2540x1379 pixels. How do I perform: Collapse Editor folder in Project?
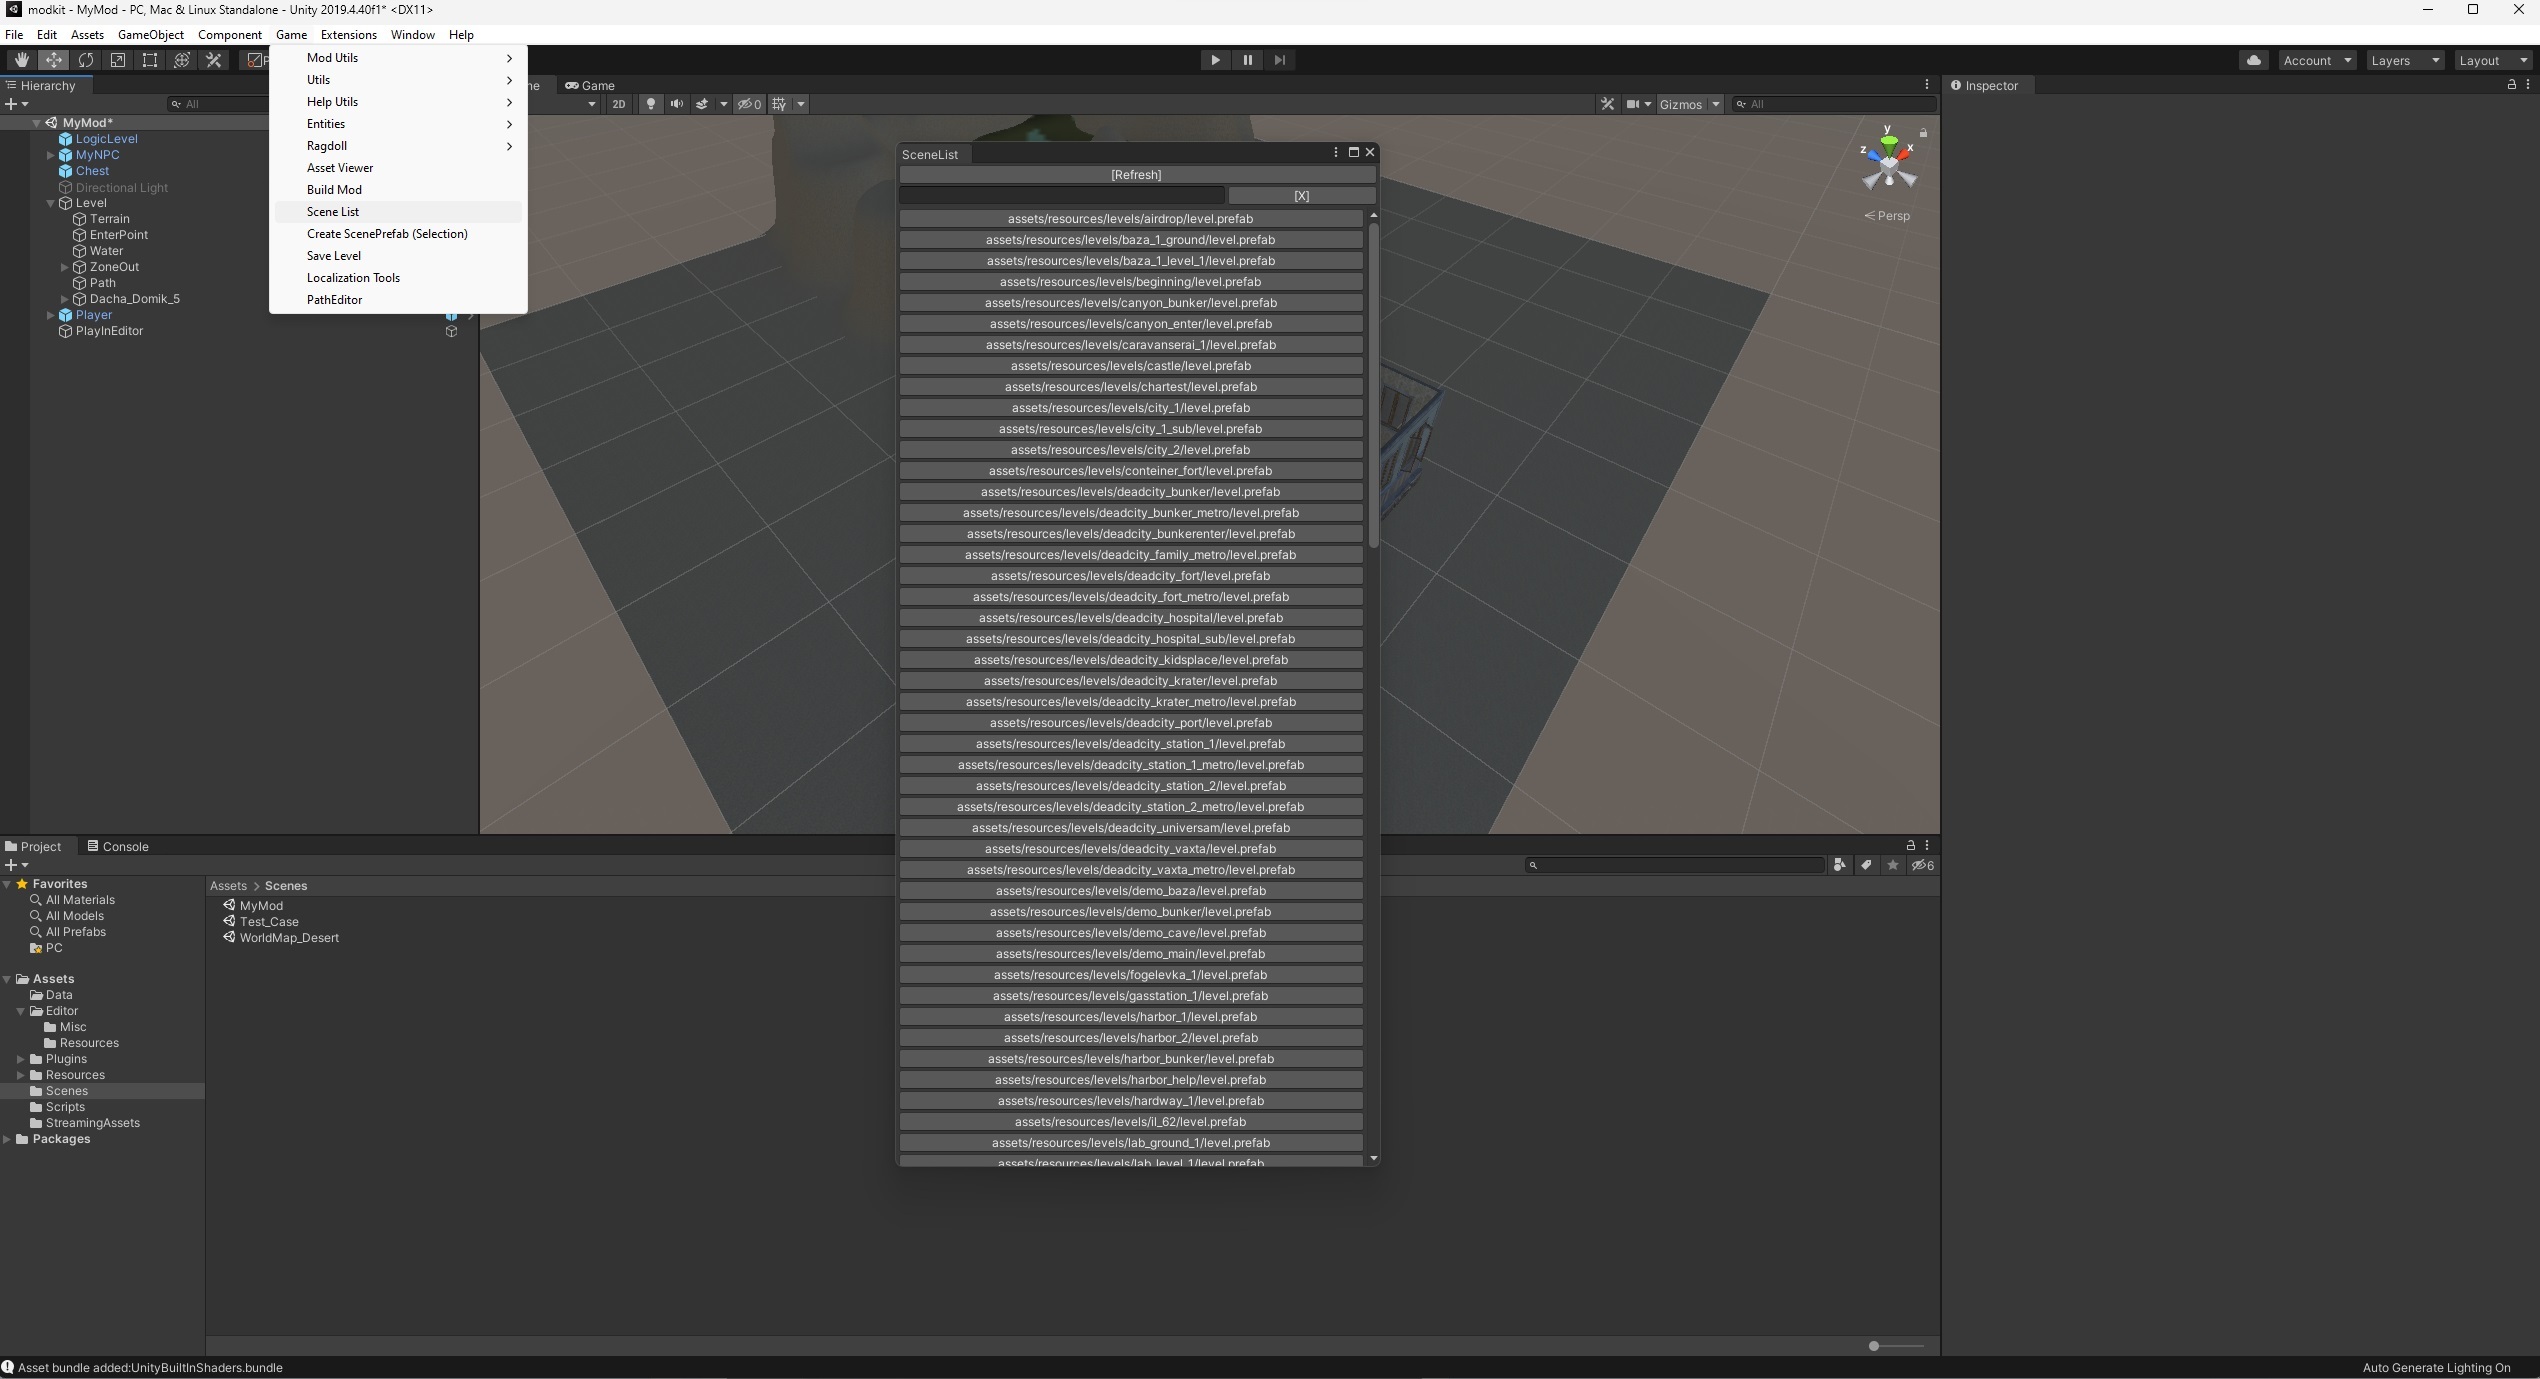click(x=20, y=1011)
